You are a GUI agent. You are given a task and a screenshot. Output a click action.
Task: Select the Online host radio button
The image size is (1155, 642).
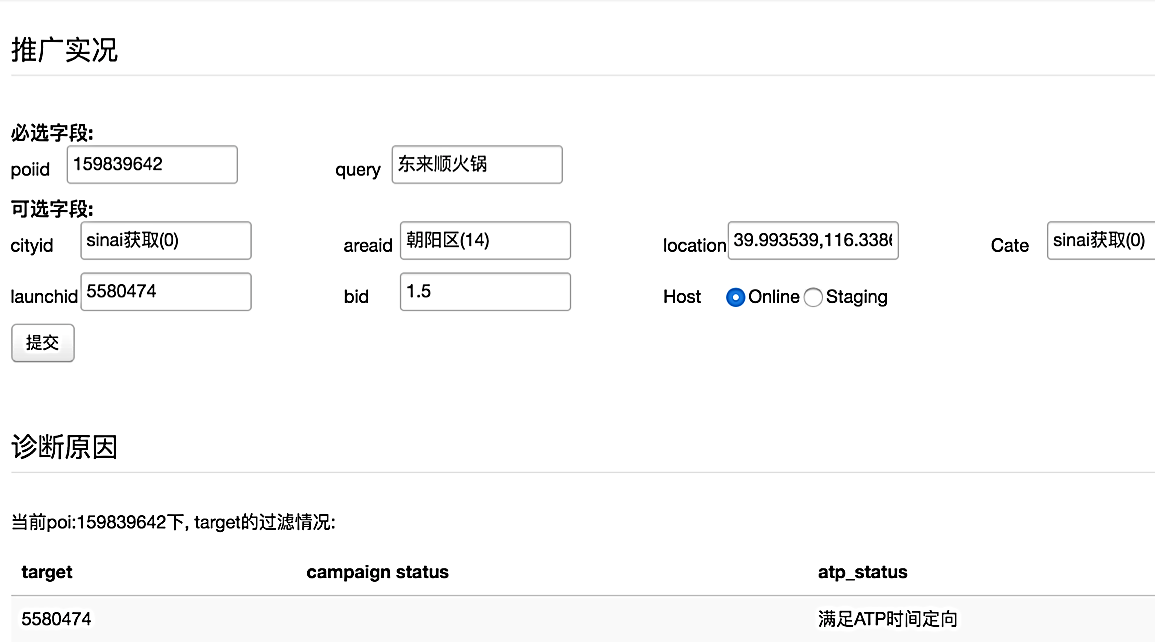[736, 297]
